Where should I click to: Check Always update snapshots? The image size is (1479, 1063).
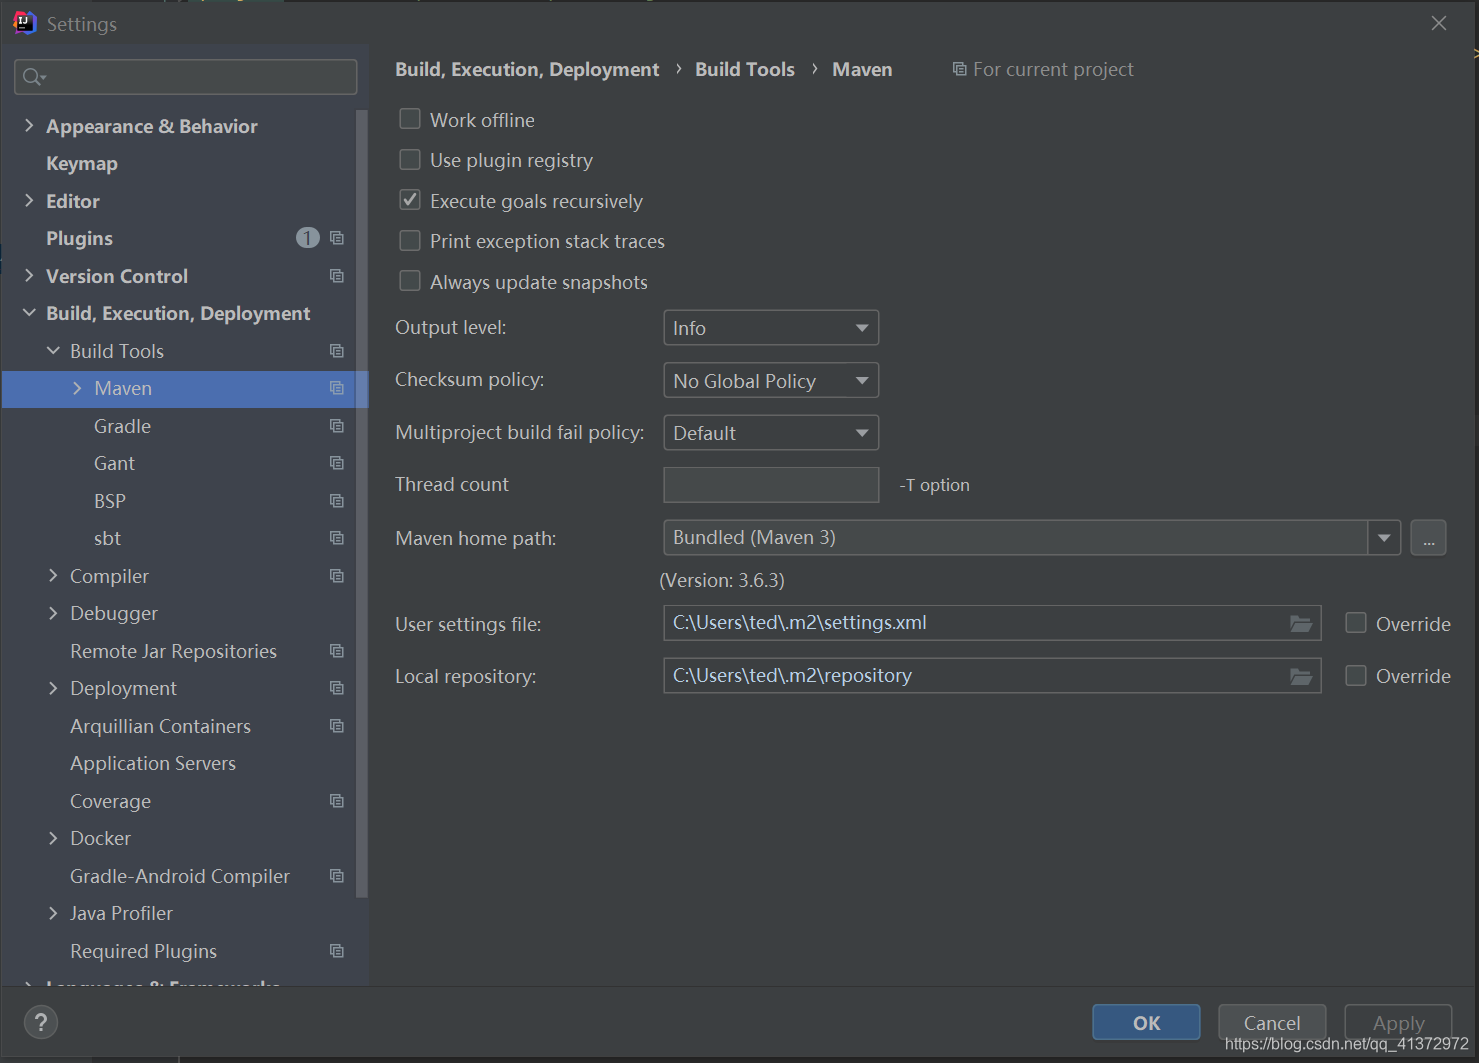[x=410, y=281]
